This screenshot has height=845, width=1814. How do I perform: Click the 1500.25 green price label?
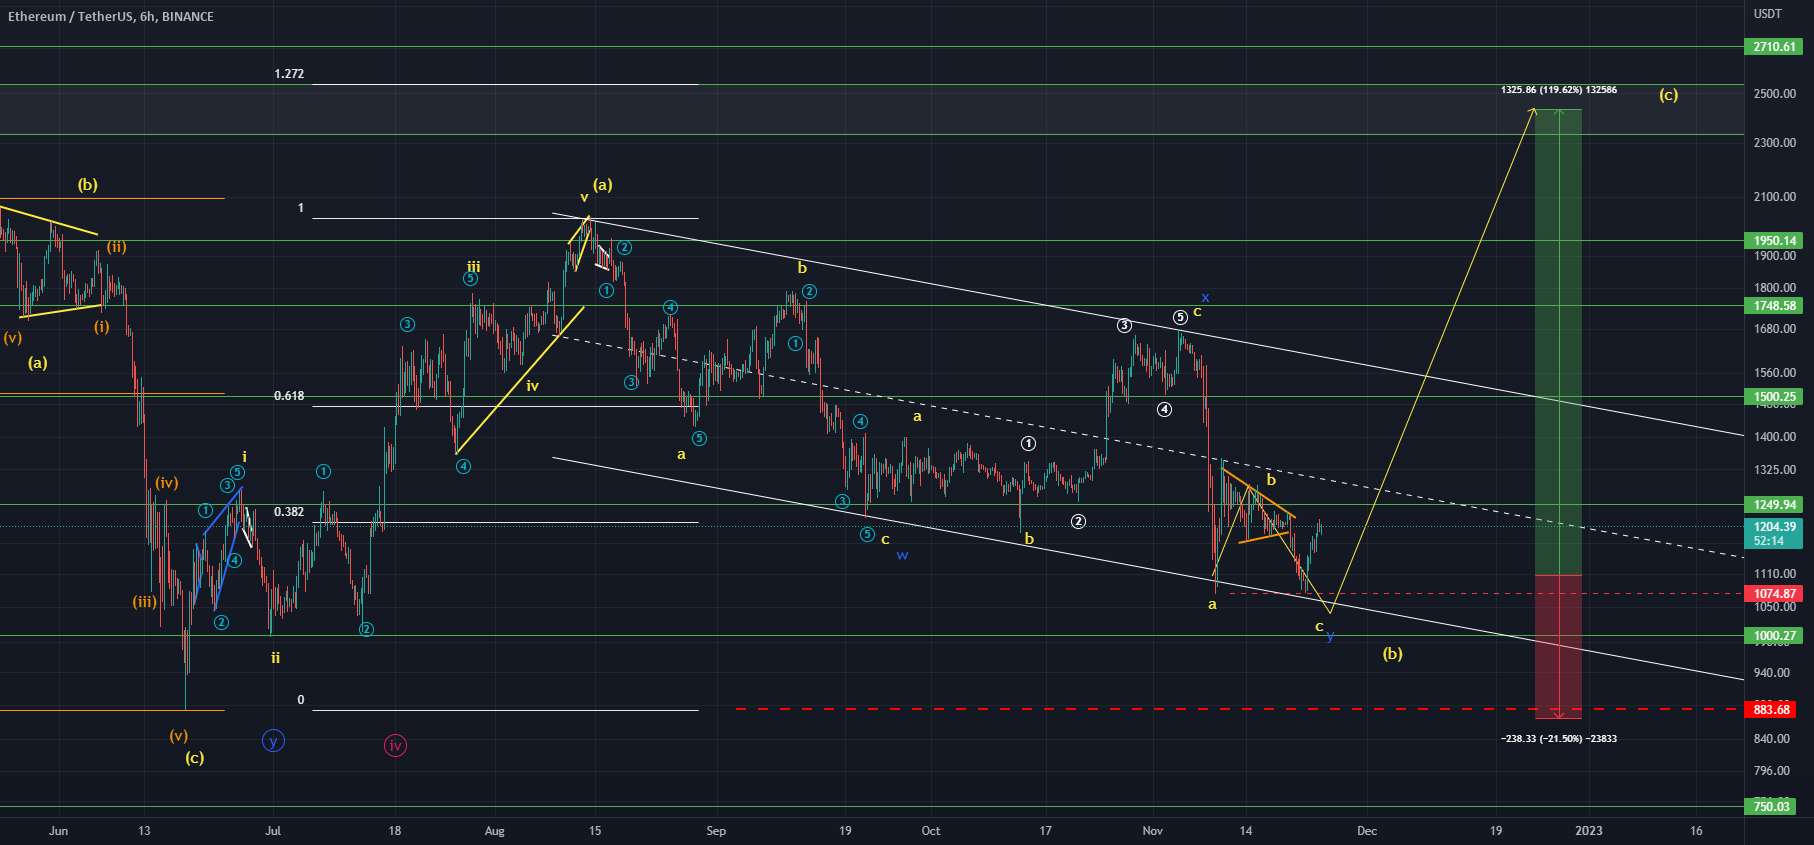point(1774,397)
